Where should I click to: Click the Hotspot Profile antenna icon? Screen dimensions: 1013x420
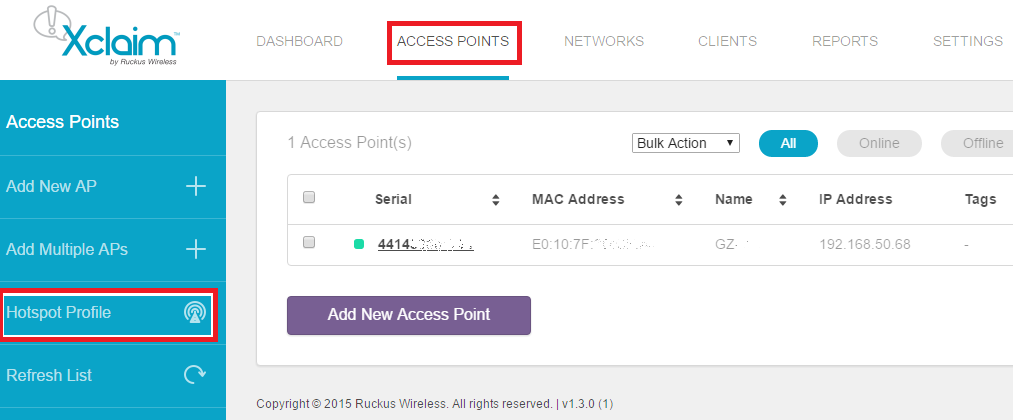point(195,313)
